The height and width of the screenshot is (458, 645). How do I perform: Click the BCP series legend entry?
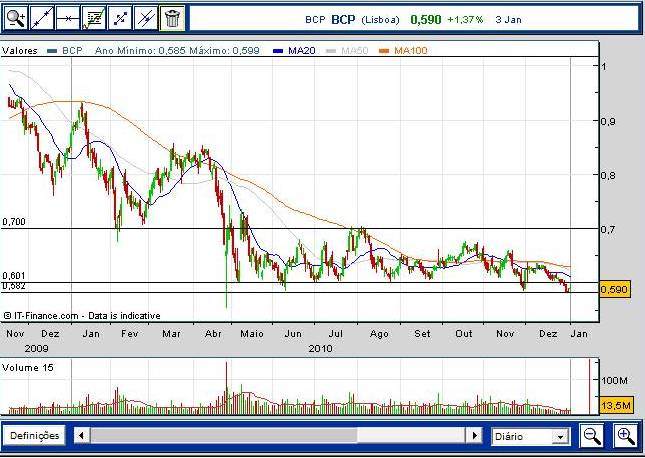coord(72,51)
